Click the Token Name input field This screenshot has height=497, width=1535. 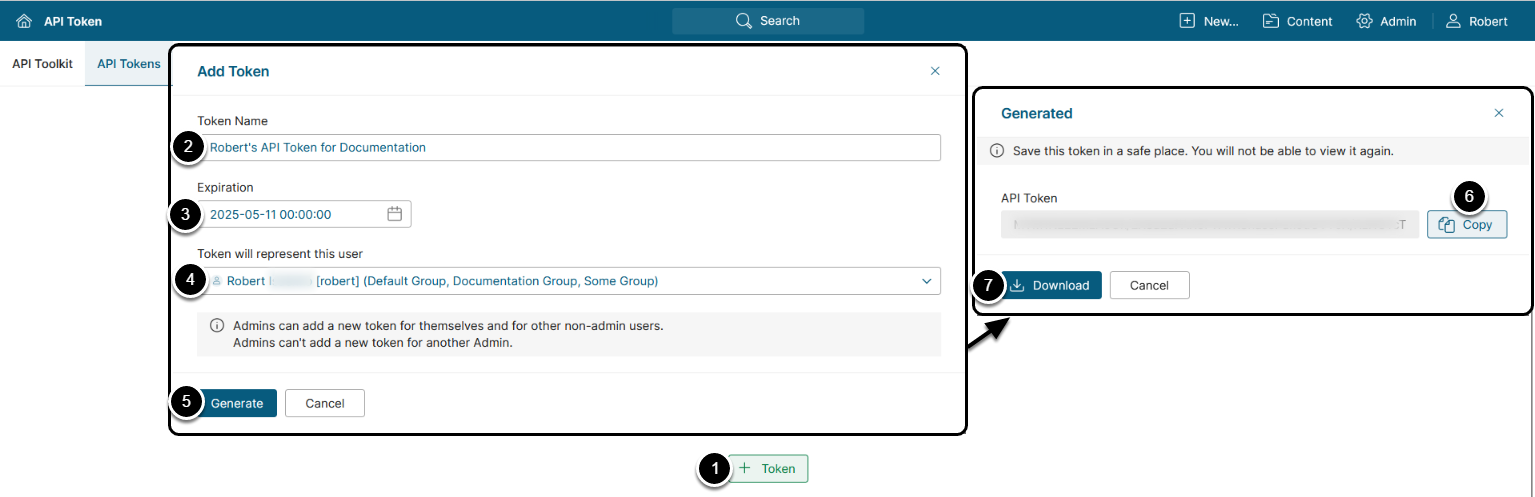tap(569, 147)
